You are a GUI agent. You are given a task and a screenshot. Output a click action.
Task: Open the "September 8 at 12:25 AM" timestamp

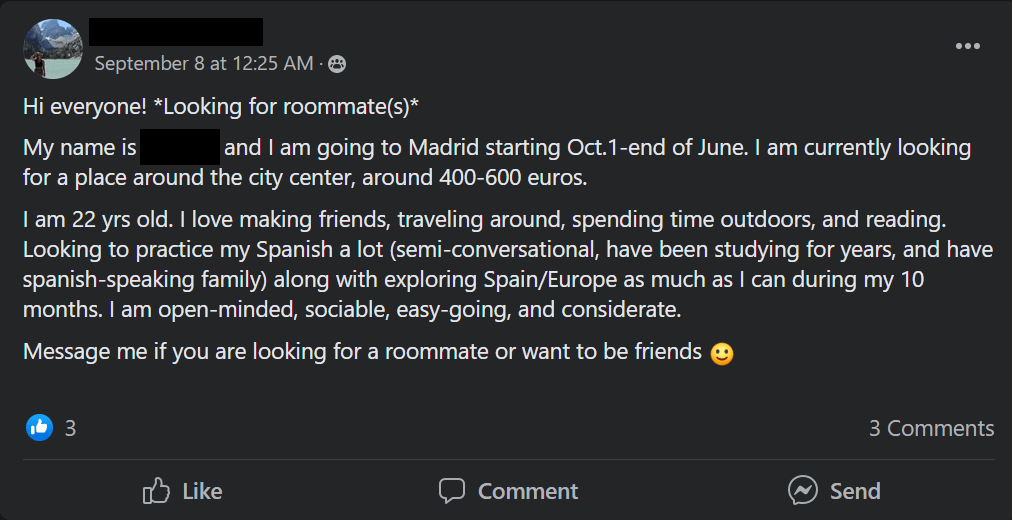point(203,63)
